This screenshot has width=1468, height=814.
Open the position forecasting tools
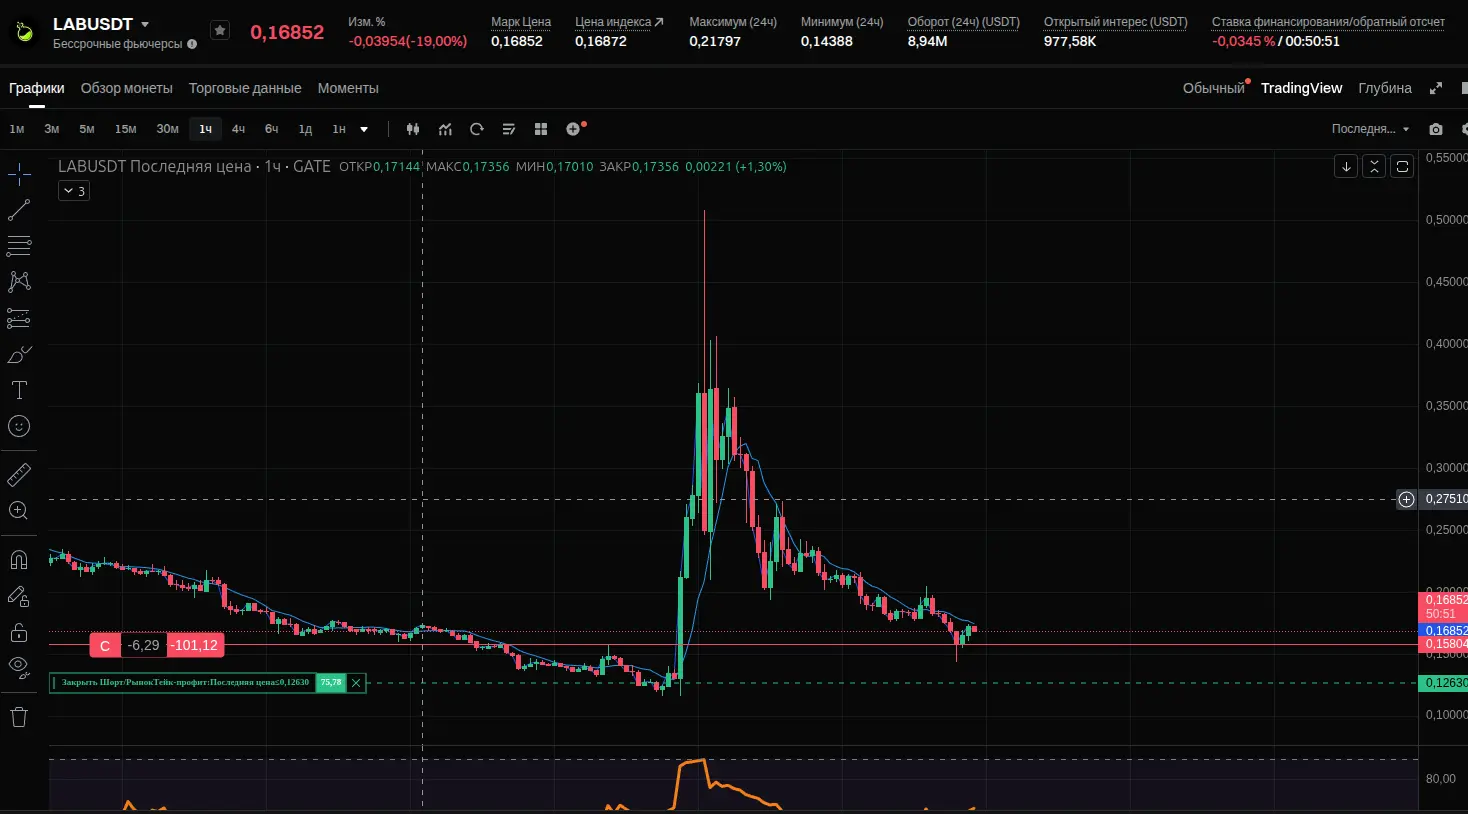tap(19, 318)
